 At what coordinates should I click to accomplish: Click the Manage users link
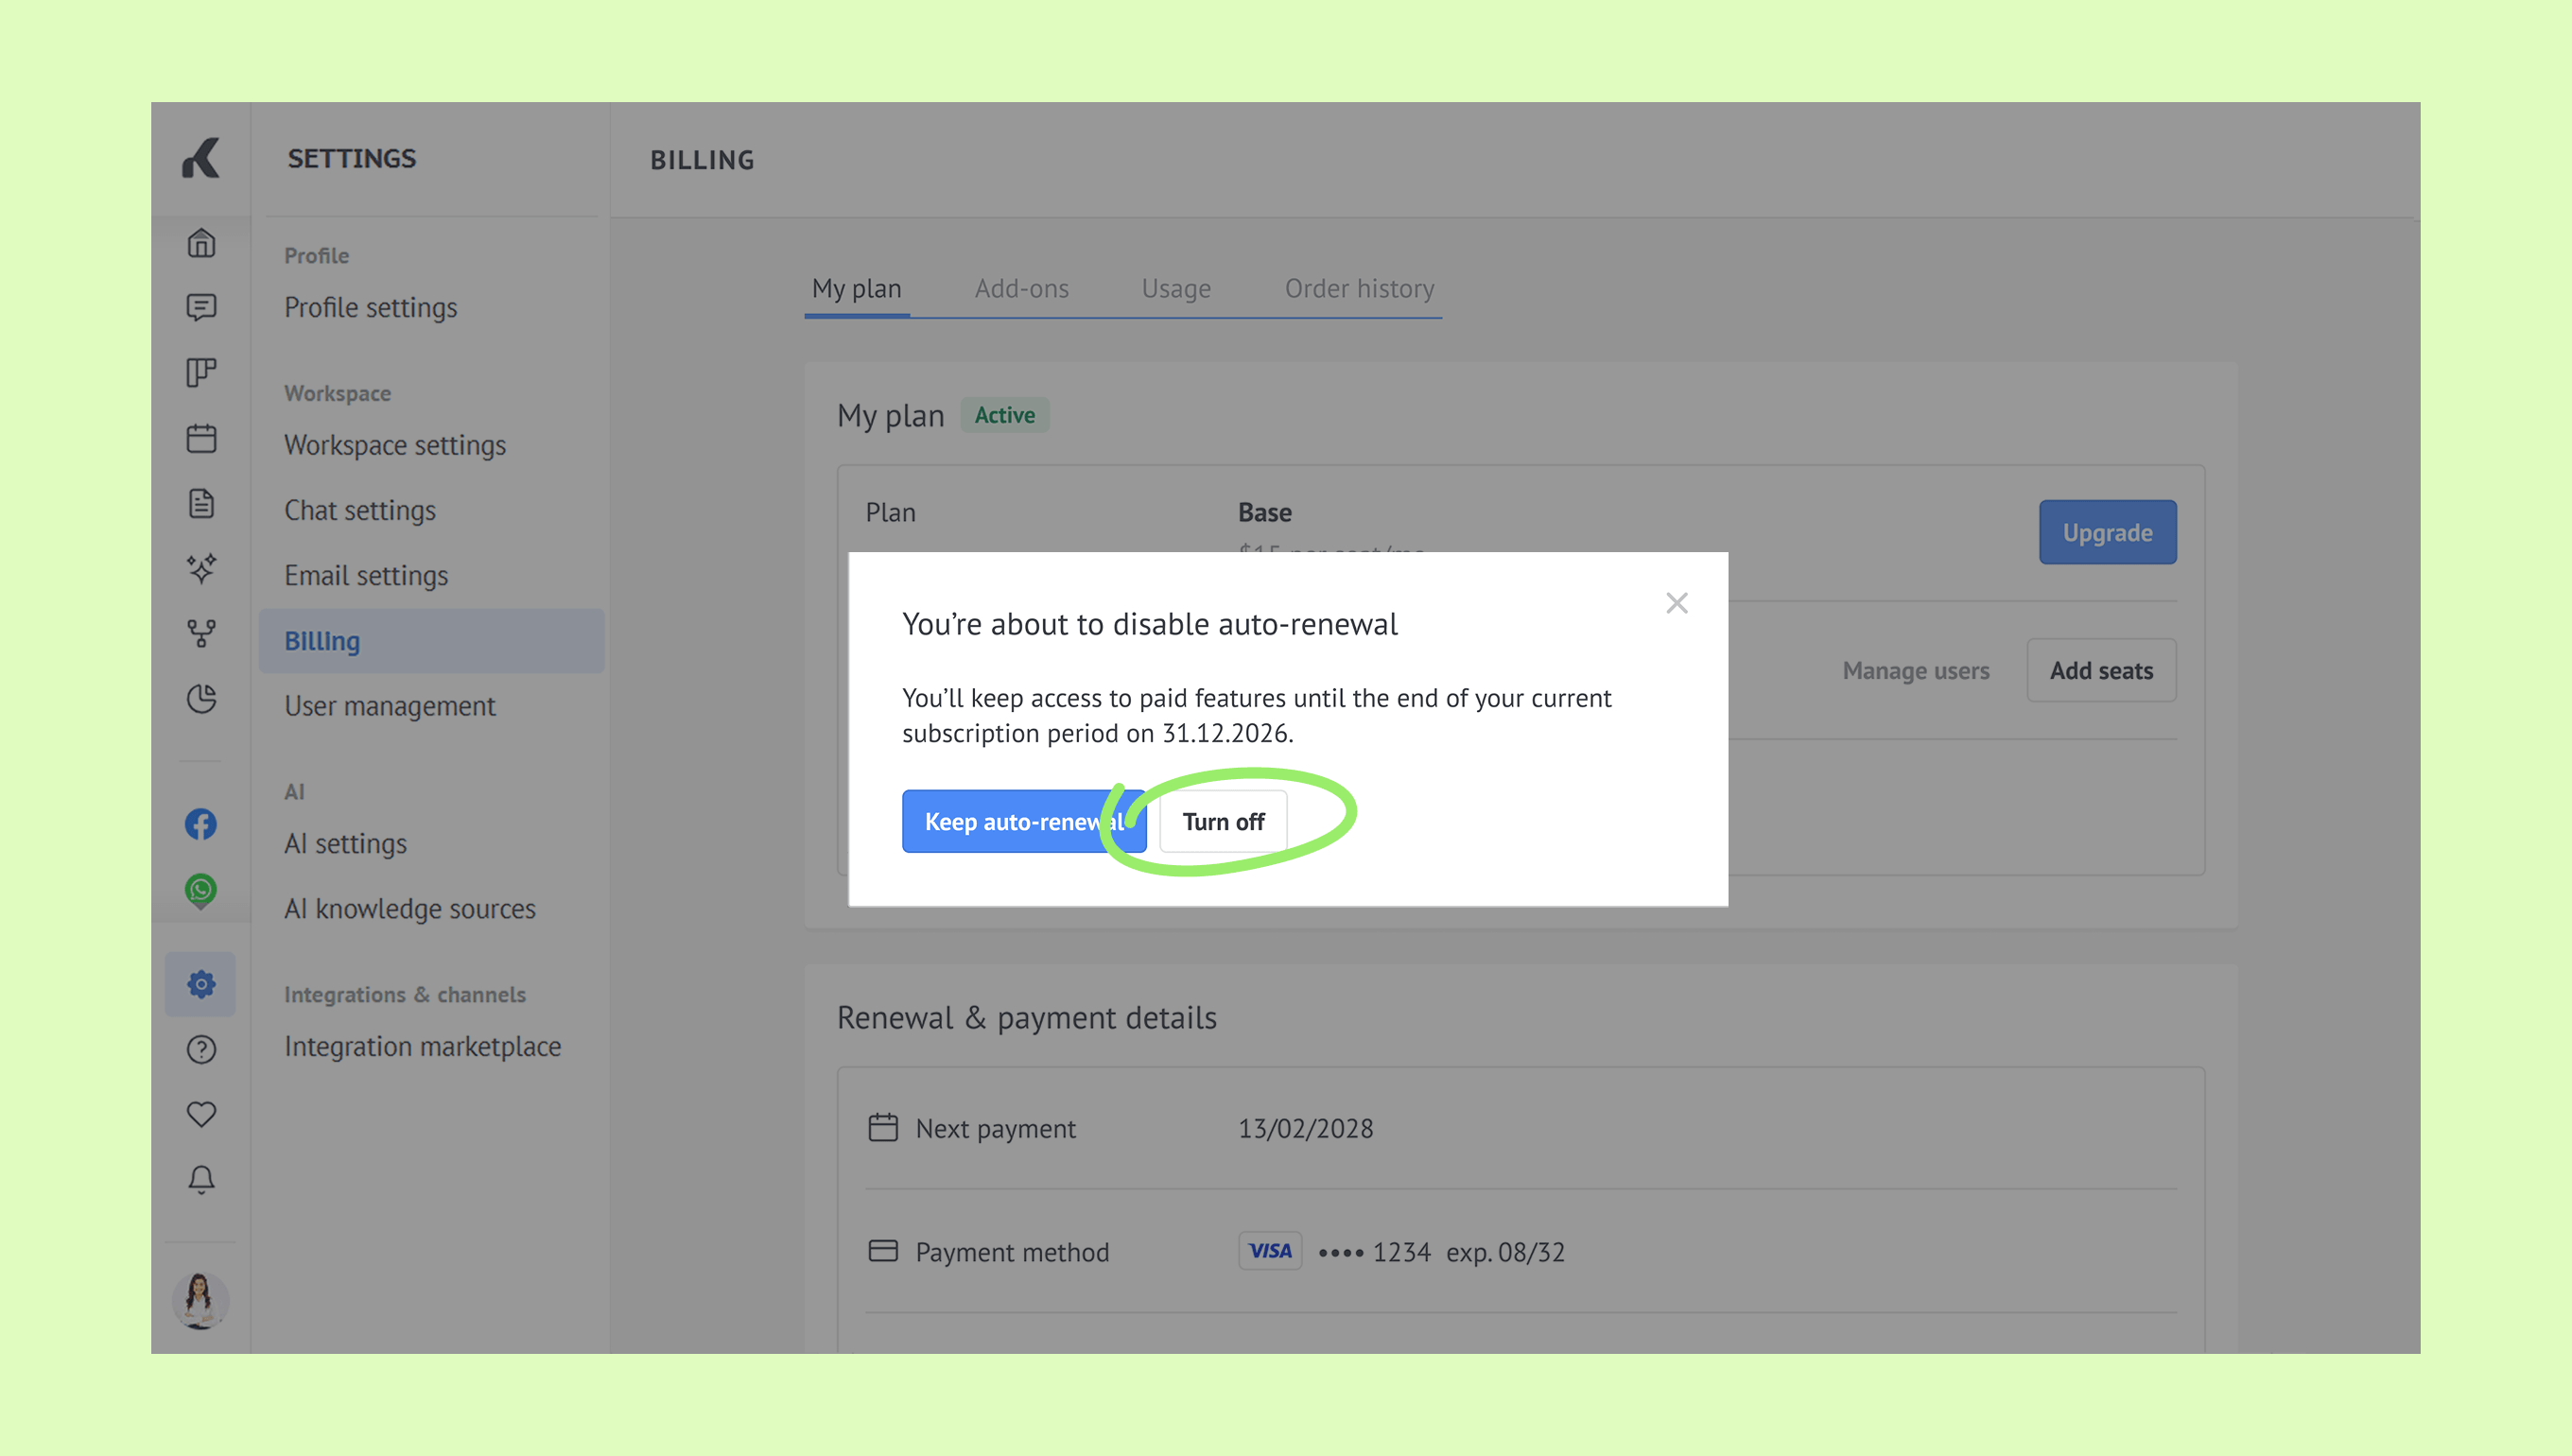pos(1916,671)
